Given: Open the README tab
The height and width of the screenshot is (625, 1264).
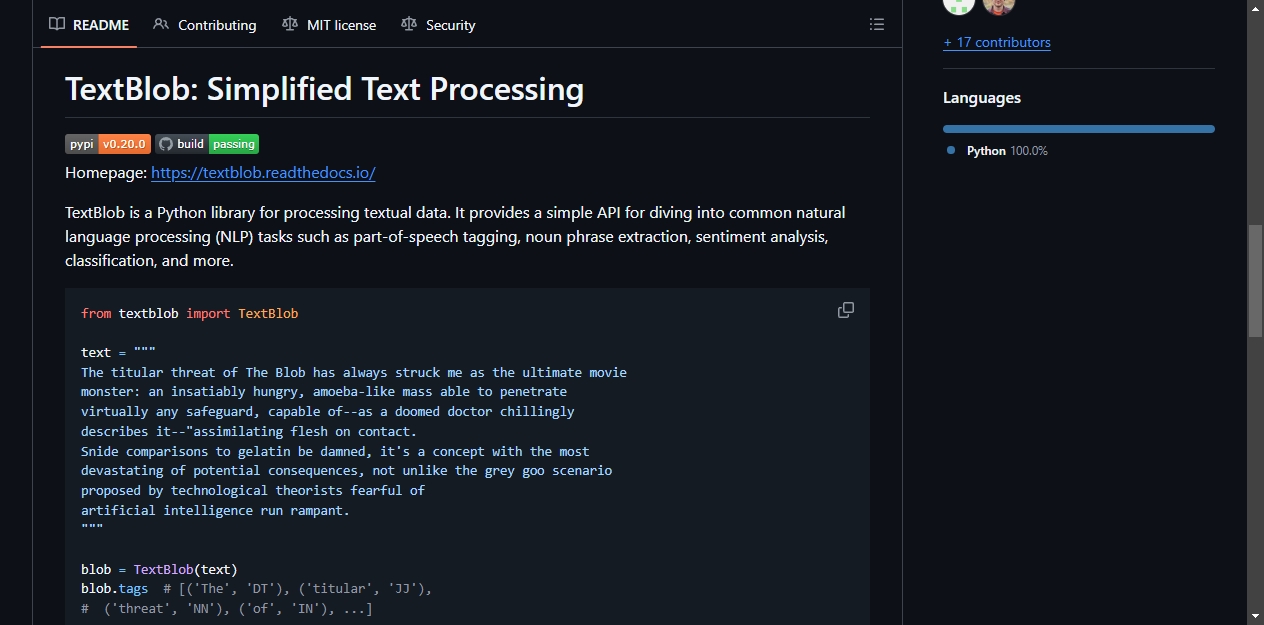Looking at the screenshot, I should pyautogui.click(x=89, y=25).
